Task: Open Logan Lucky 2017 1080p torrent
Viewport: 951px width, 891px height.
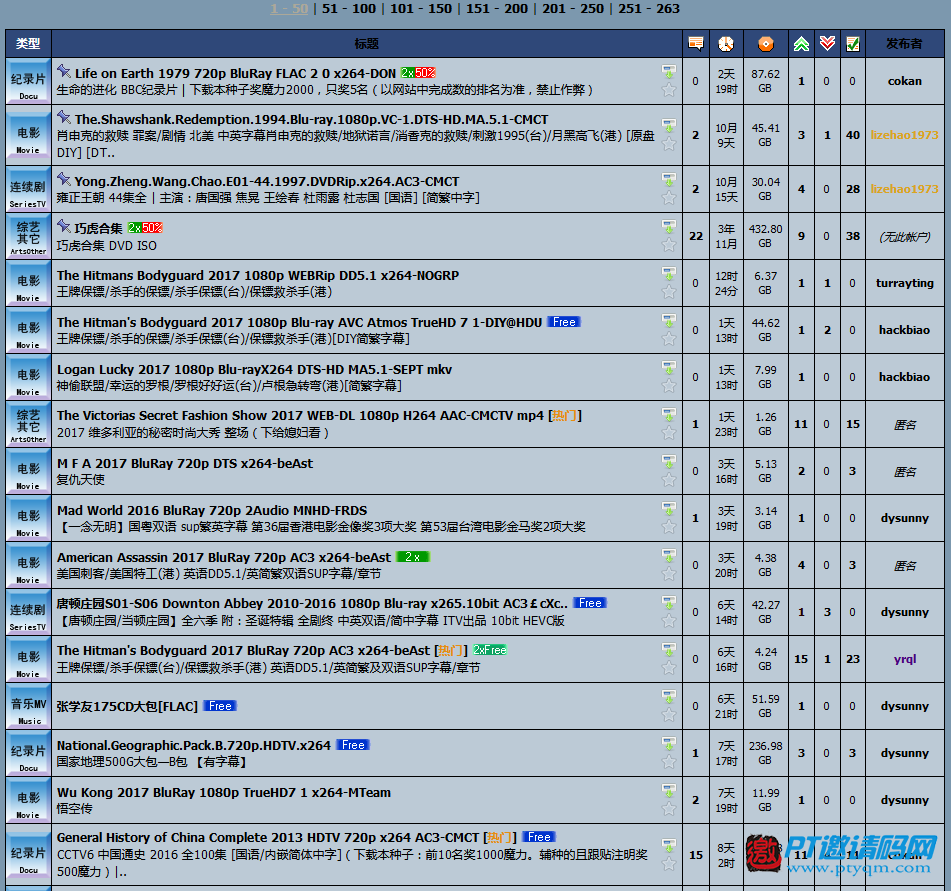Action: [x=254, y=369]
